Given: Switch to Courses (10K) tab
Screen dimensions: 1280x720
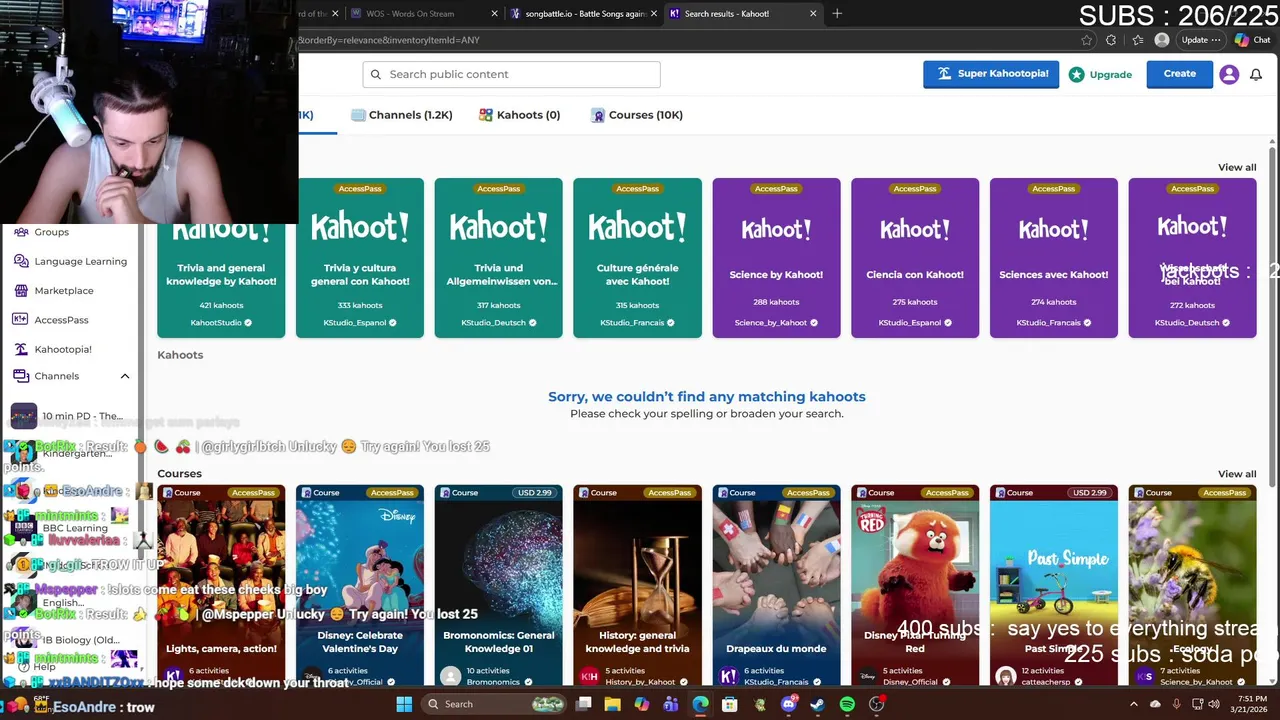Looking at the screenshot, I should coord(637,115).
